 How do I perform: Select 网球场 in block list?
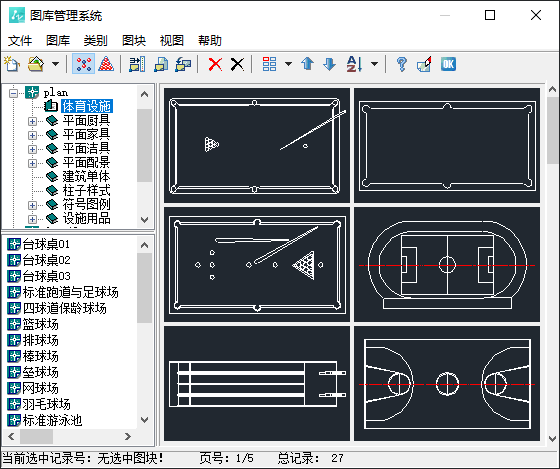pyautogui.click(x=40, y=389)
